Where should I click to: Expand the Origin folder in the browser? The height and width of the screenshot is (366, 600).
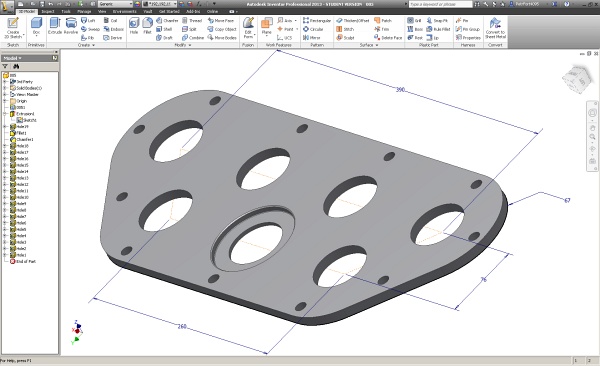[x=5, y=101]
